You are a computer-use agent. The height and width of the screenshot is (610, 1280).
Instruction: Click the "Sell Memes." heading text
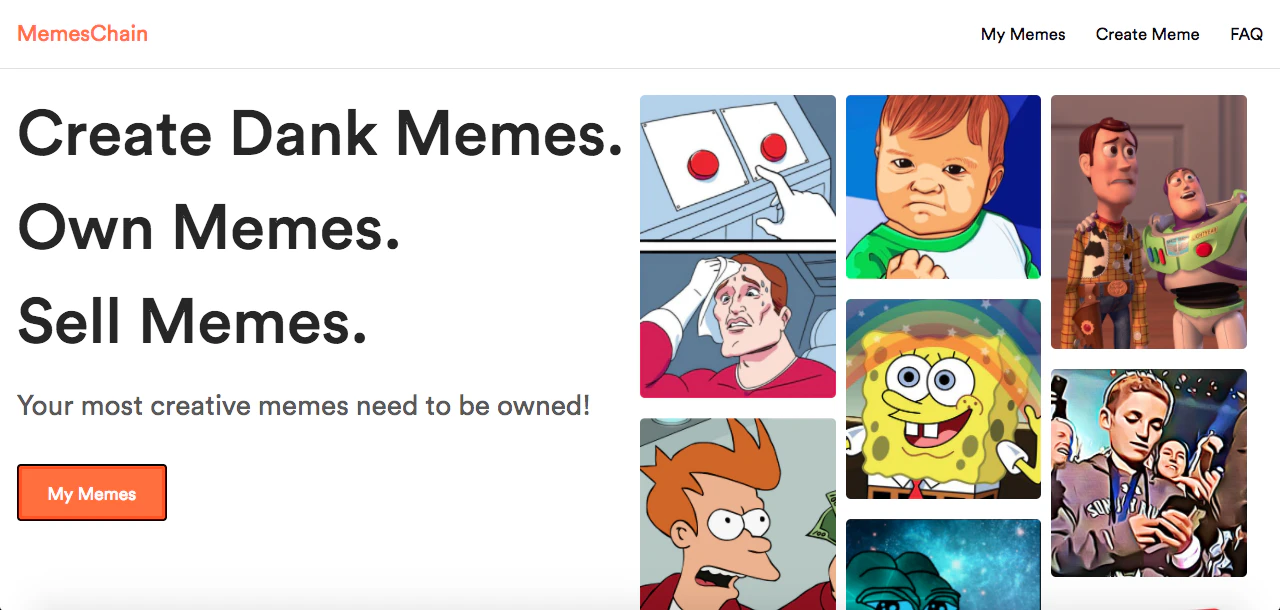[x=192, y=321]
